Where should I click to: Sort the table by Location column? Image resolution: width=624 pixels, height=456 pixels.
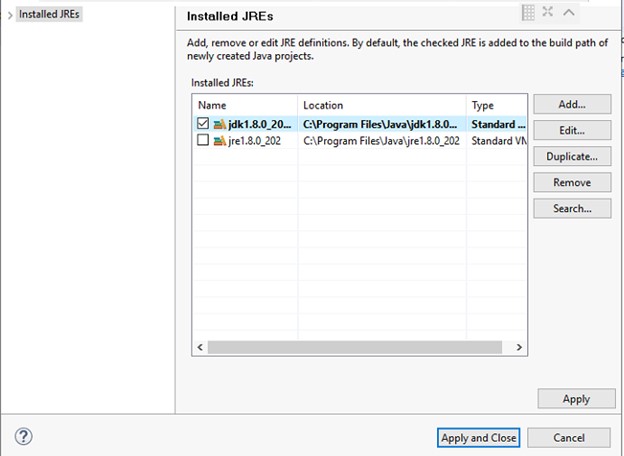click(x=380, y=105)
